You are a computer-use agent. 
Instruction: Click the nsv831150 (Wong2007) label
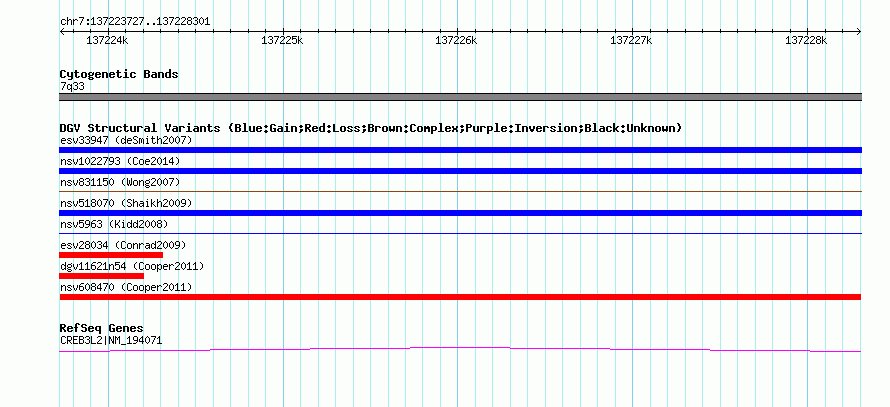(x=120, y=182)
